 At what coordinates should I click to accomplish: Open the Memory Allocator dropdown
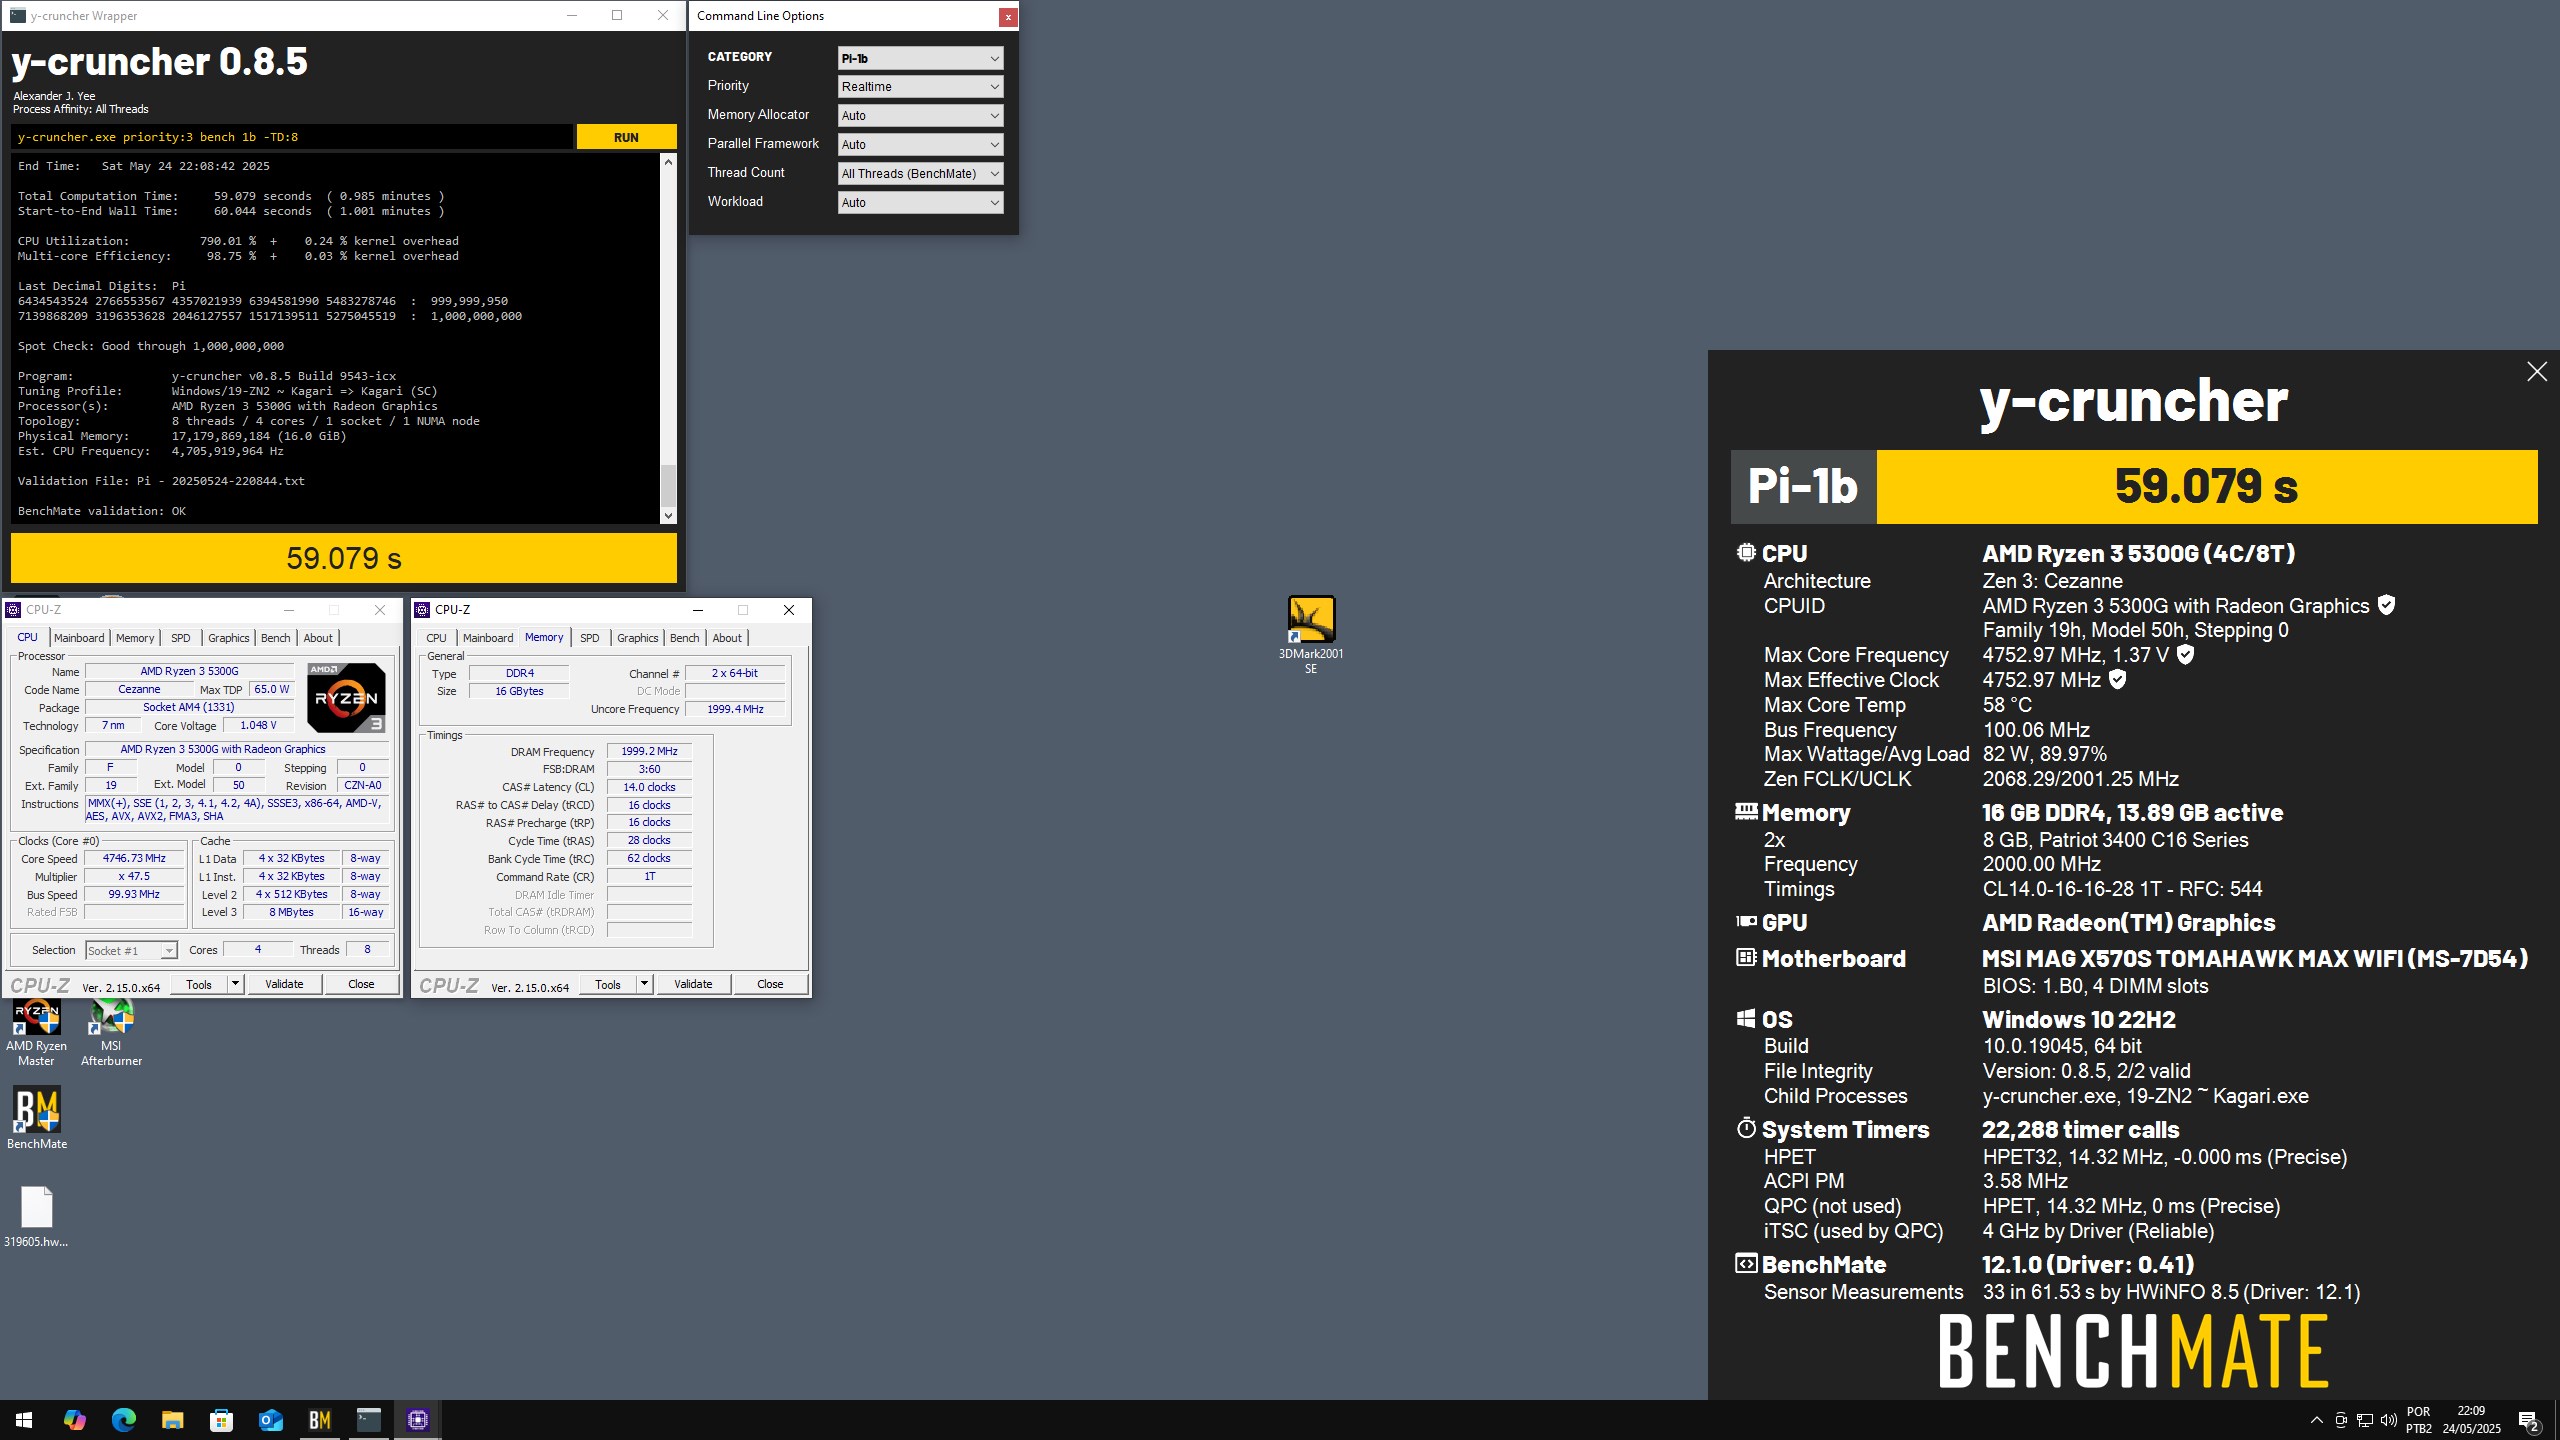coord(920,116)
